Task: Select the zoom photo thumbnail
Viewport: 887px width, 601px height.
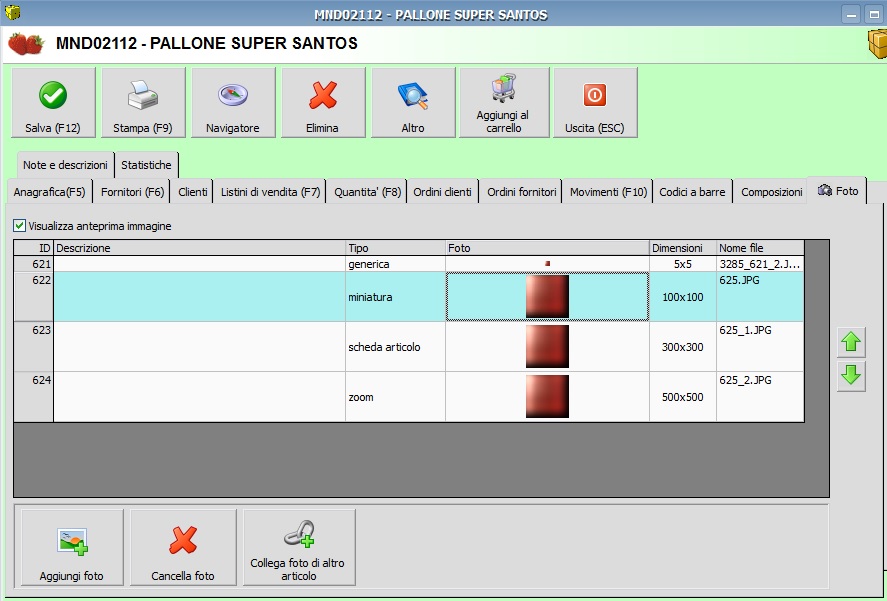Action: (x=547, y=397)
